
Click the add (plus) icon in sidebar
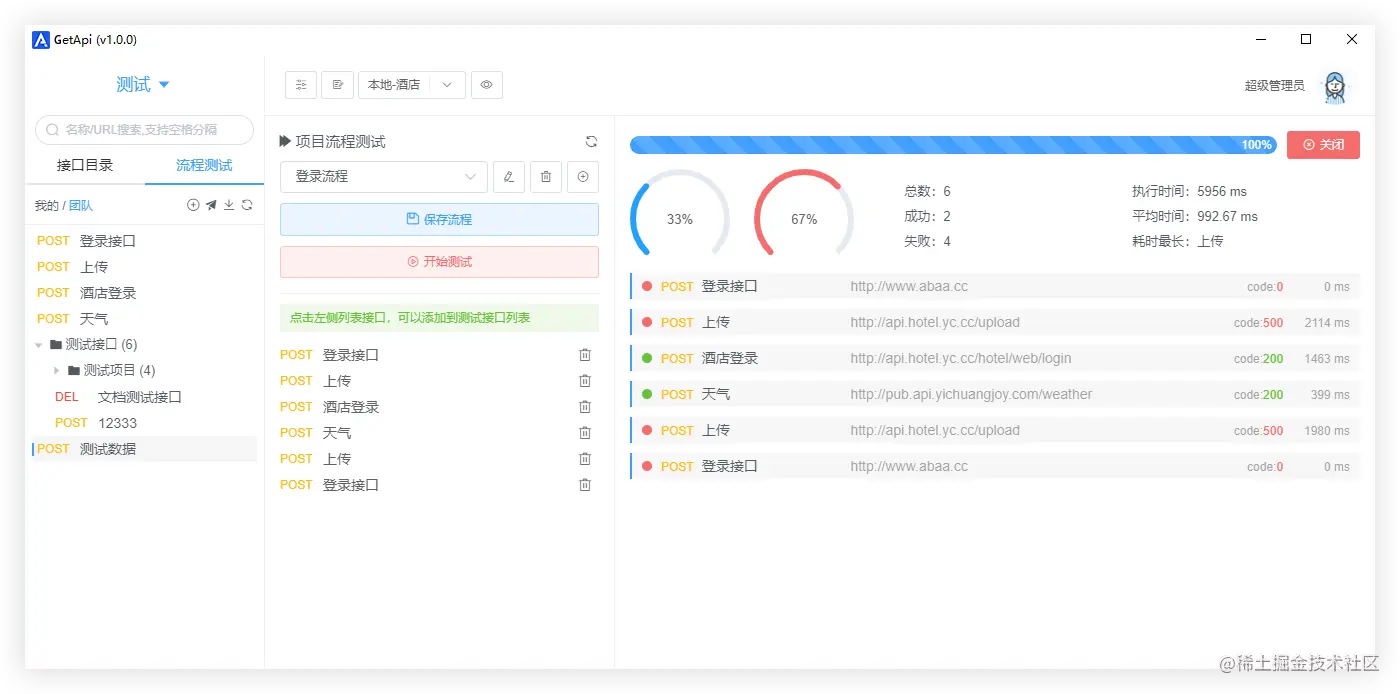(193, 205)
